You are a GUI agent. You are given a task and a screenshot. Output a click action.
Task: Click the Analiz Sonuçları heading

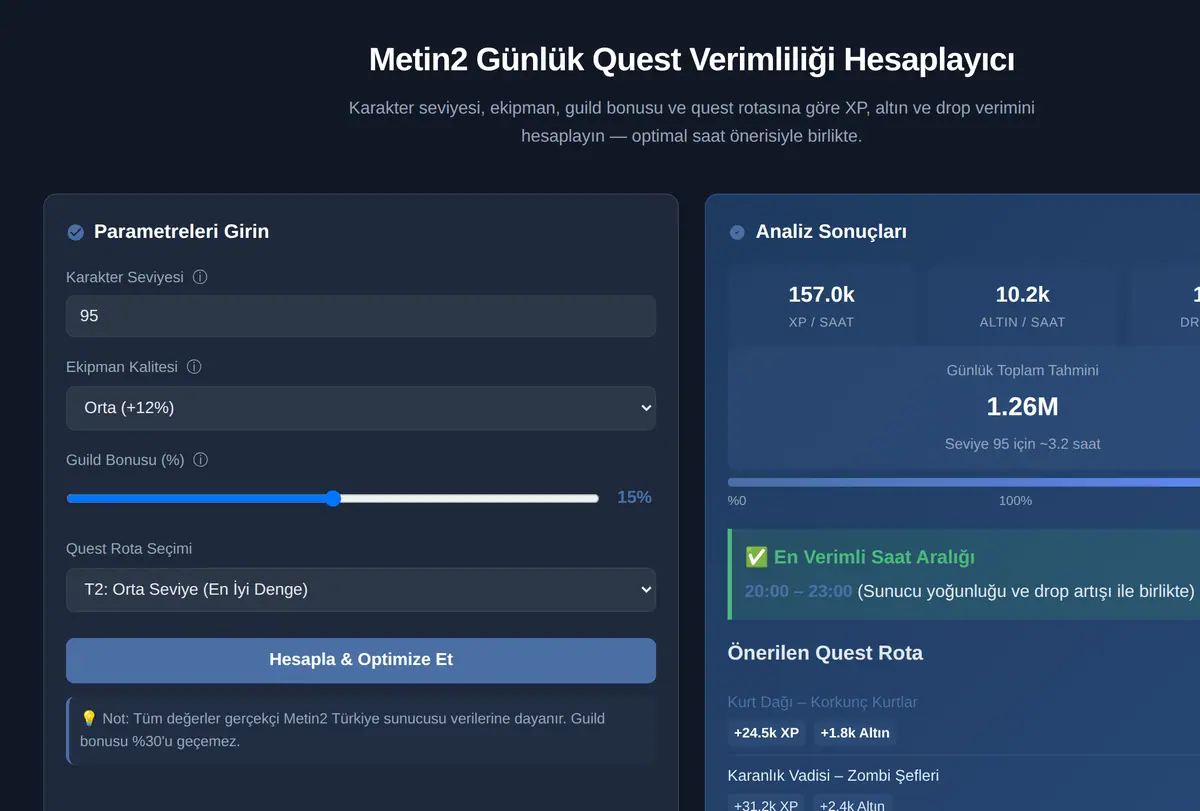pyautogui.click(x=831, y=232)
